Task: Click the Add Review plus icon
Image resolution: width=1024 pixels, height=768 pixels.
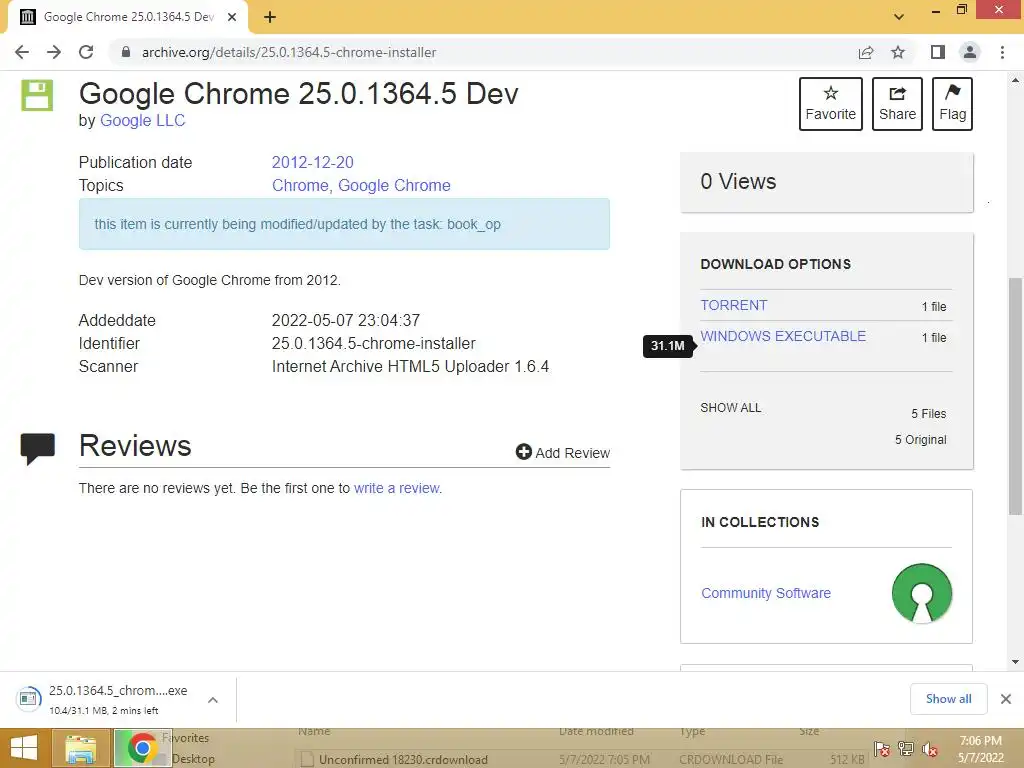Action: (523, 452)
